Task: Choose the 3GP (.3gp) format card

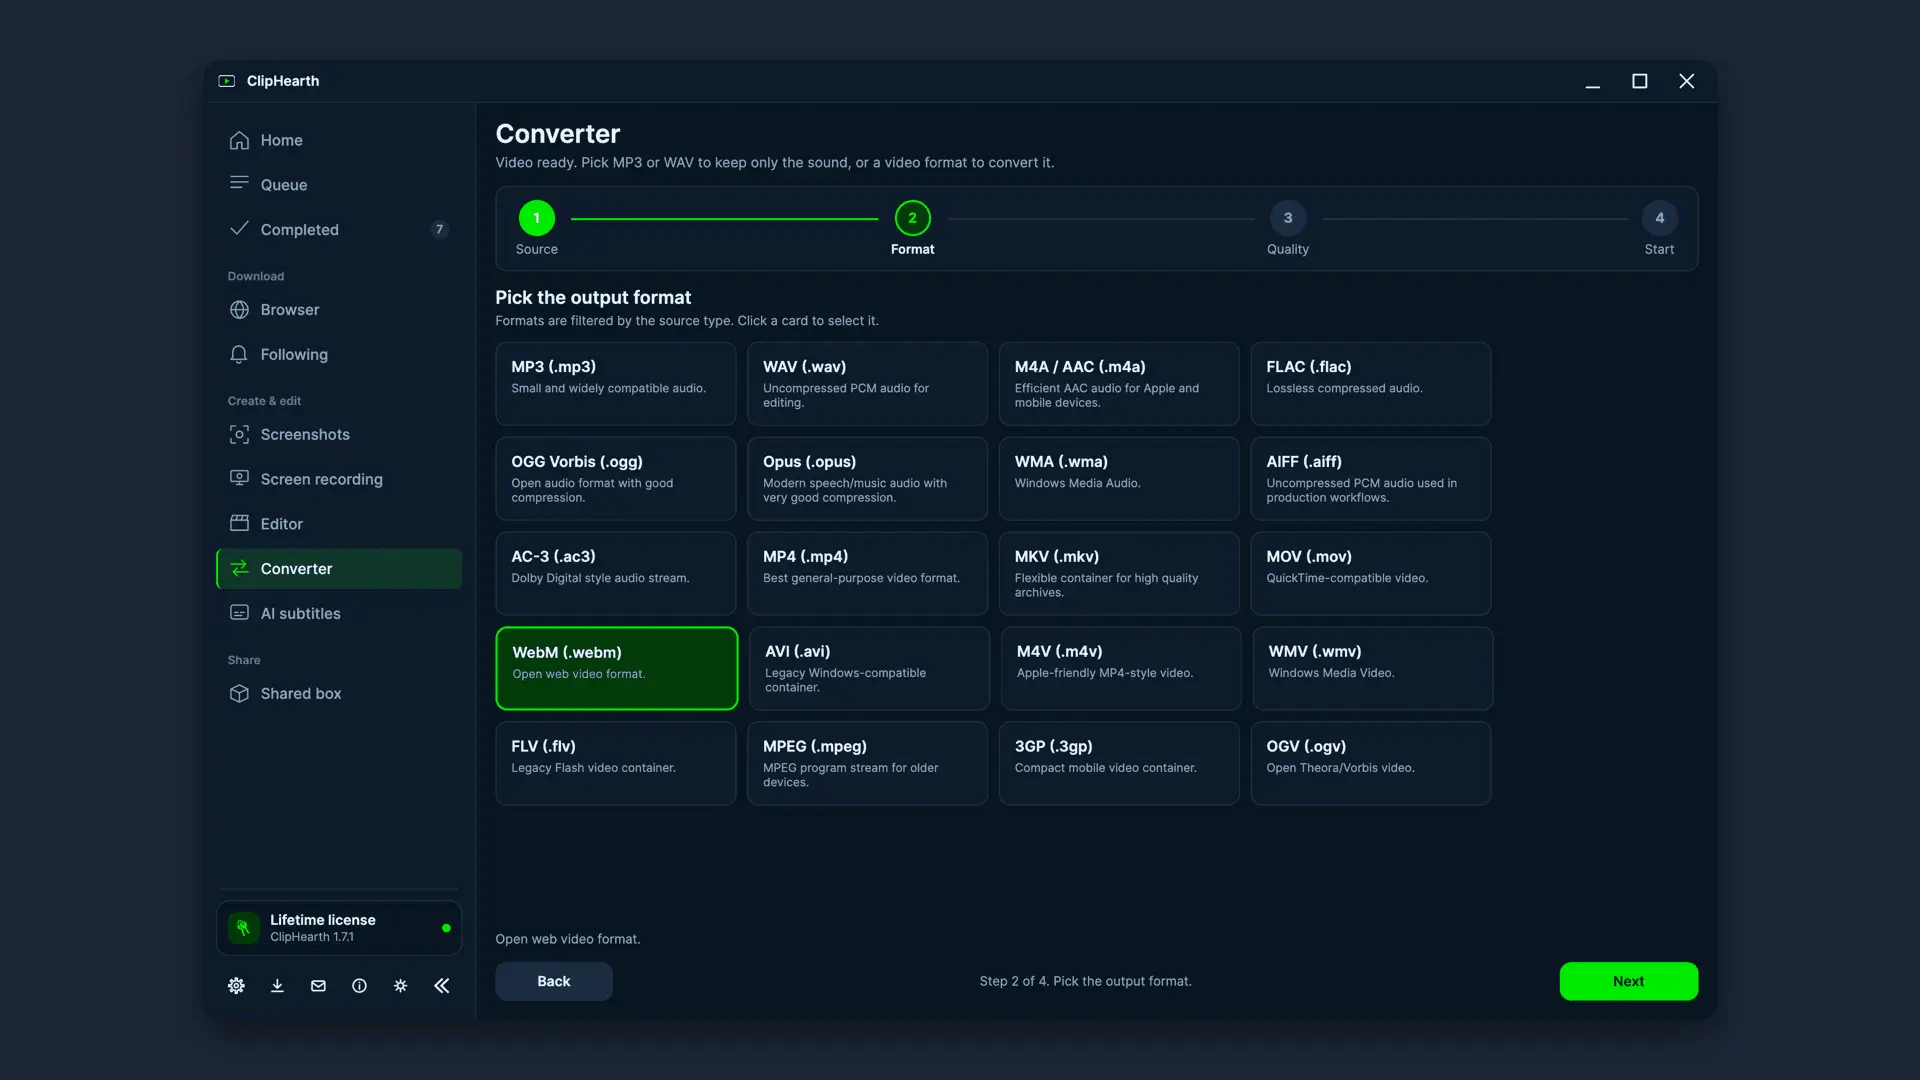Action: point(1119,763)
